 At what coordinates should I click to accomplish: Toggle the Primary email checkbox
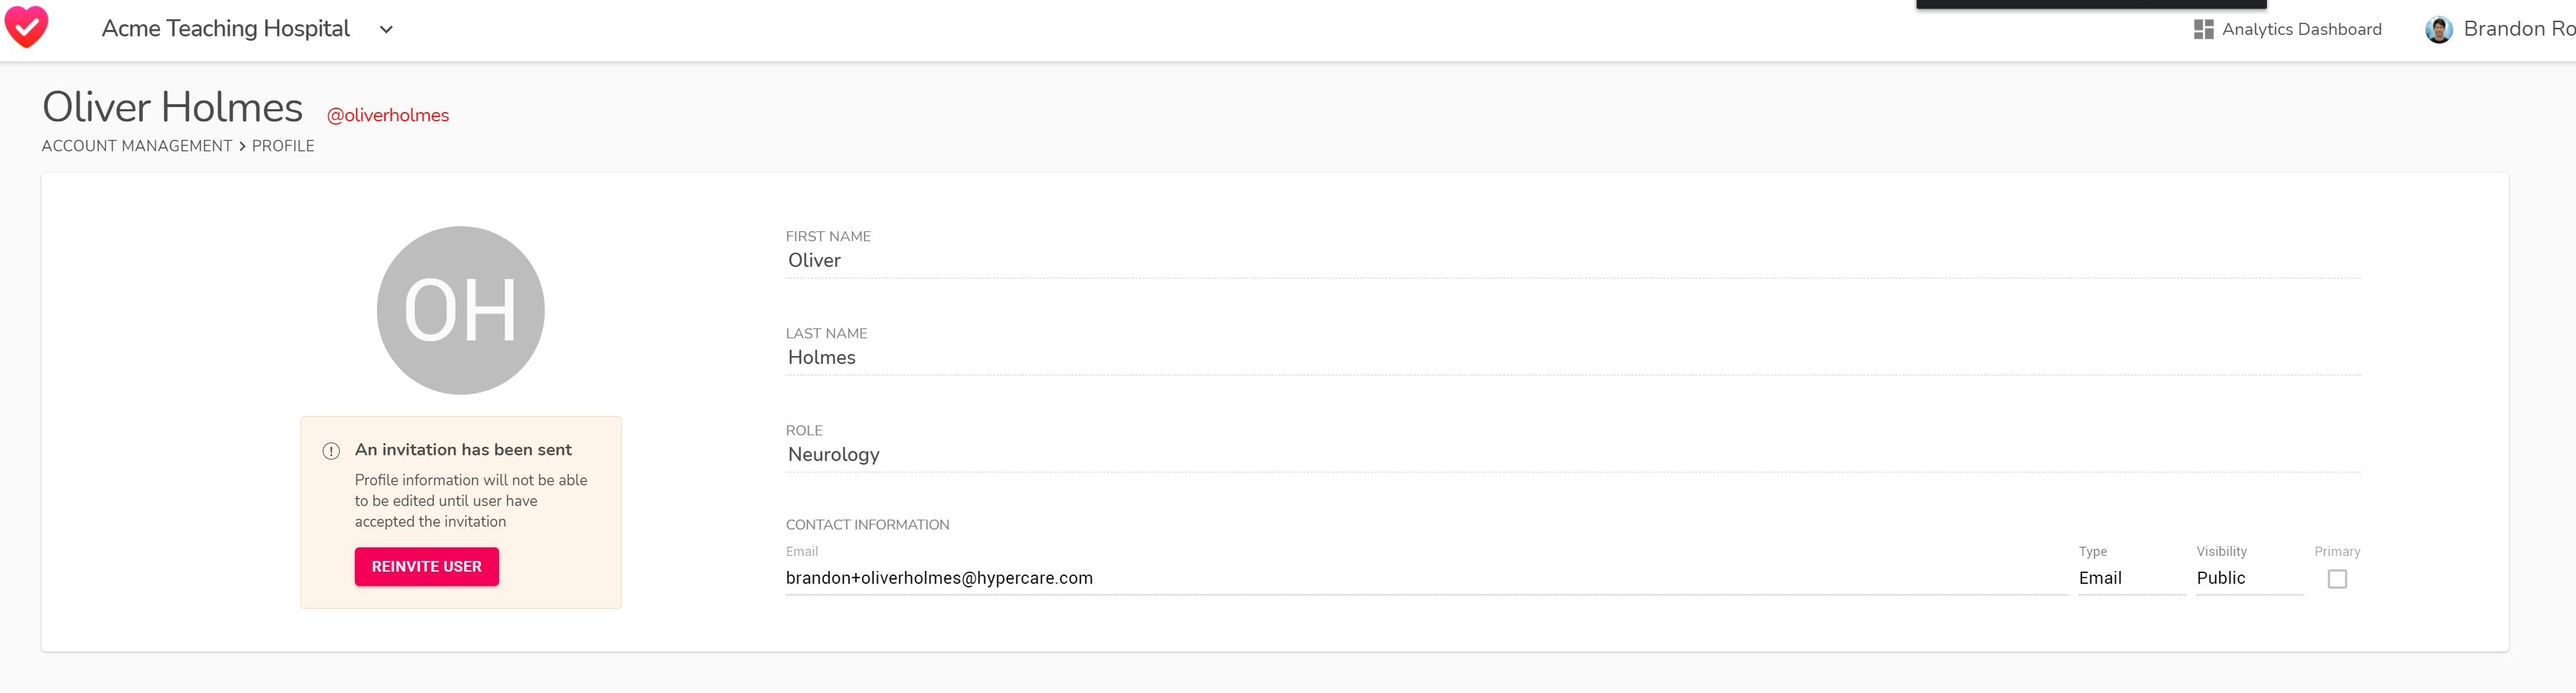tap(2337, 579)
